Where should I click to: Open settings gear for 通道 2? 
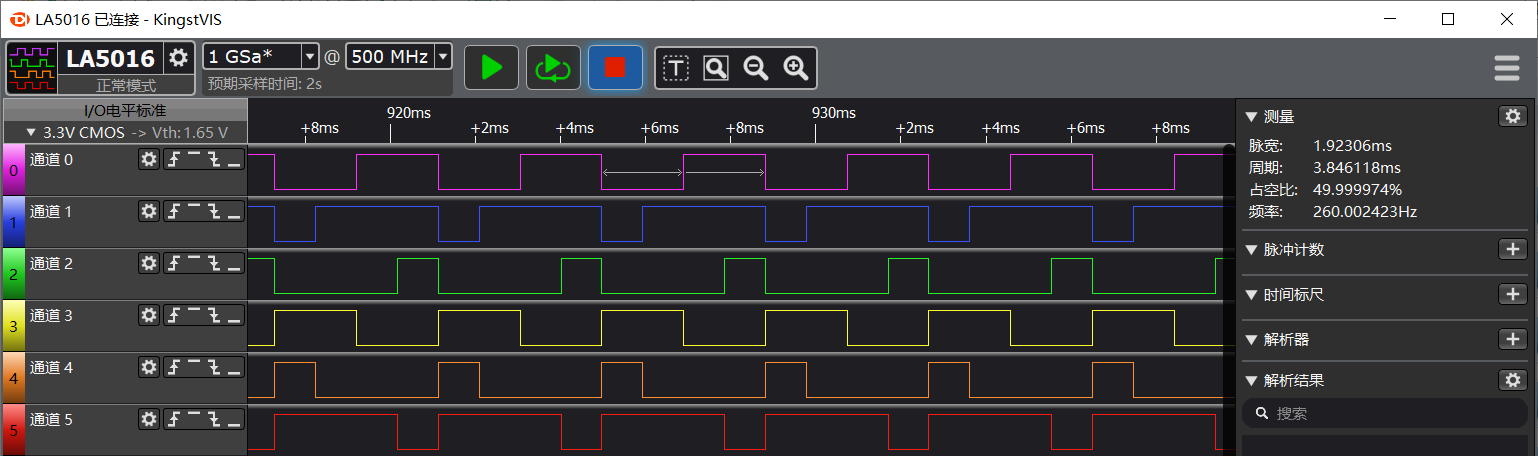[149, 263]
